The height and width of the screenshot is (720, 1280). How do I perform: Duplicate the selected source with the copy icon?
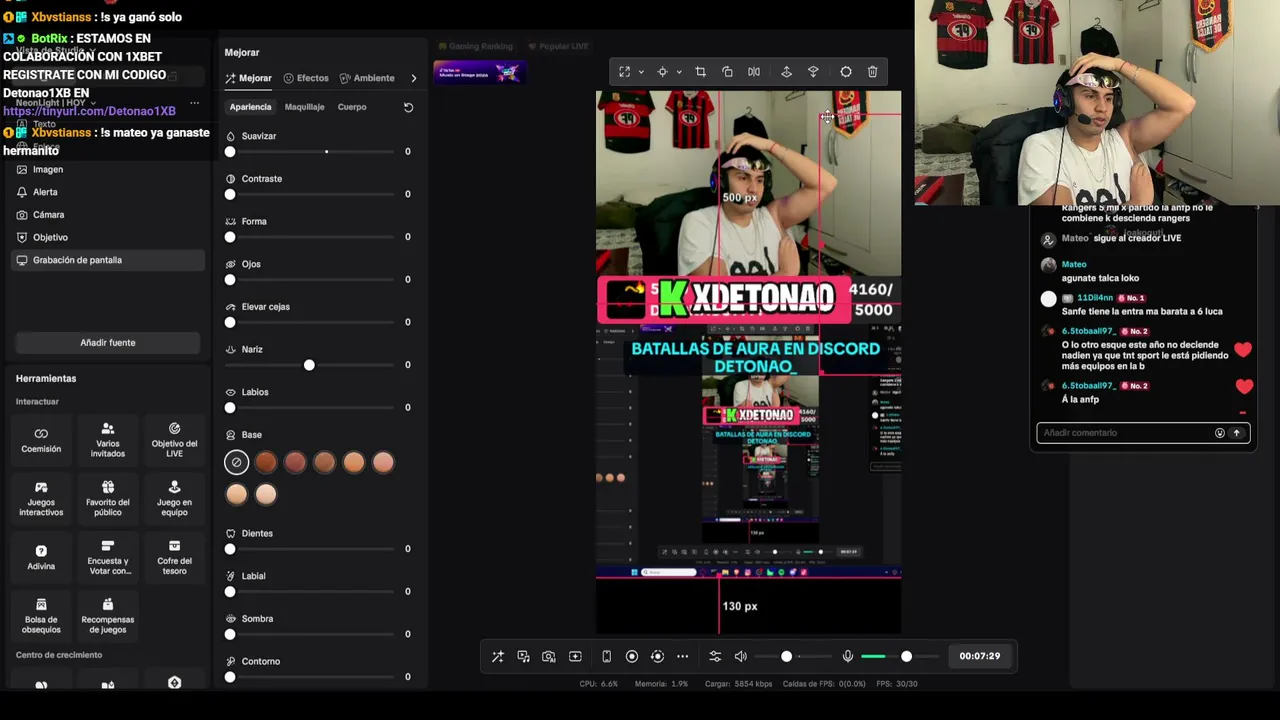(x=727, y=72)
